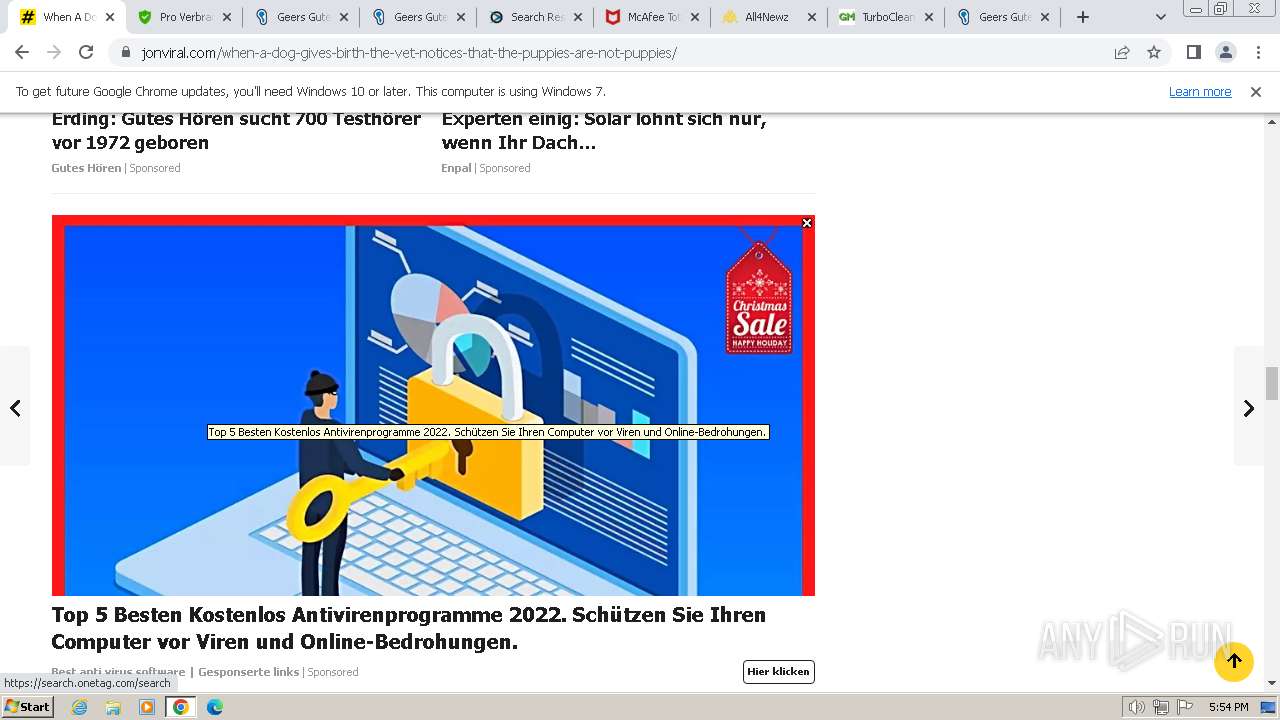This screenshot has height=720, width=1280.
Task: Open Chrome's three-dot menu
Action: 1258,52
